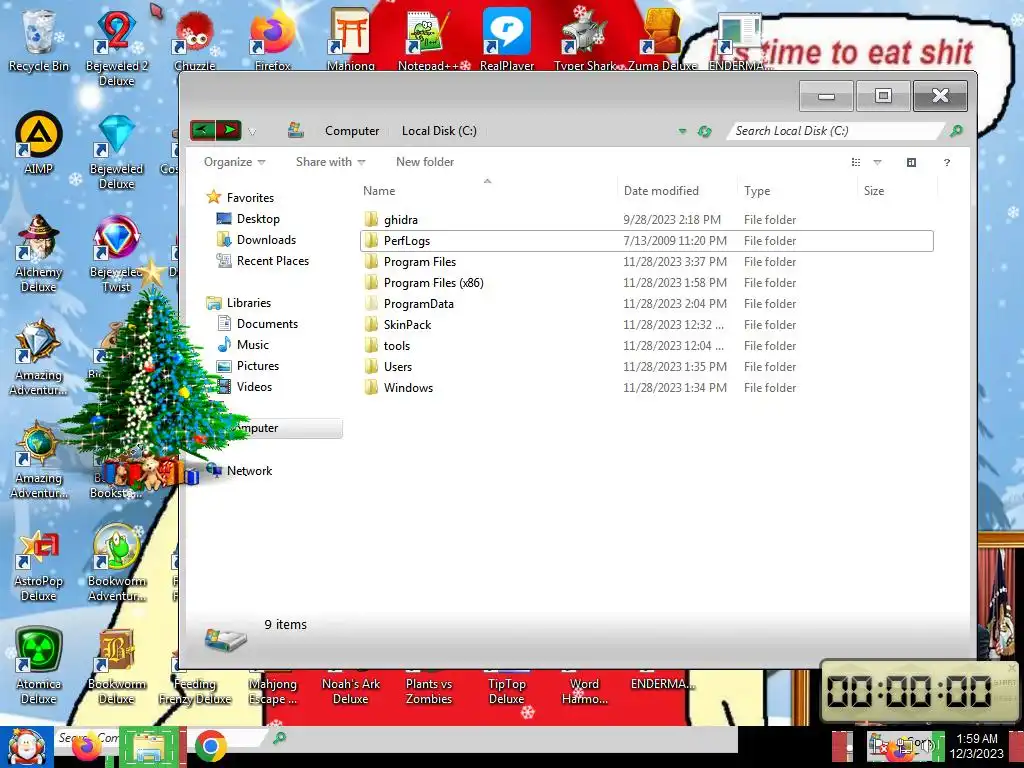Image resolution: width=1024 pixels, height=768 pixels.
Task: Select the ghidra folder
Action: click(647, 219)
